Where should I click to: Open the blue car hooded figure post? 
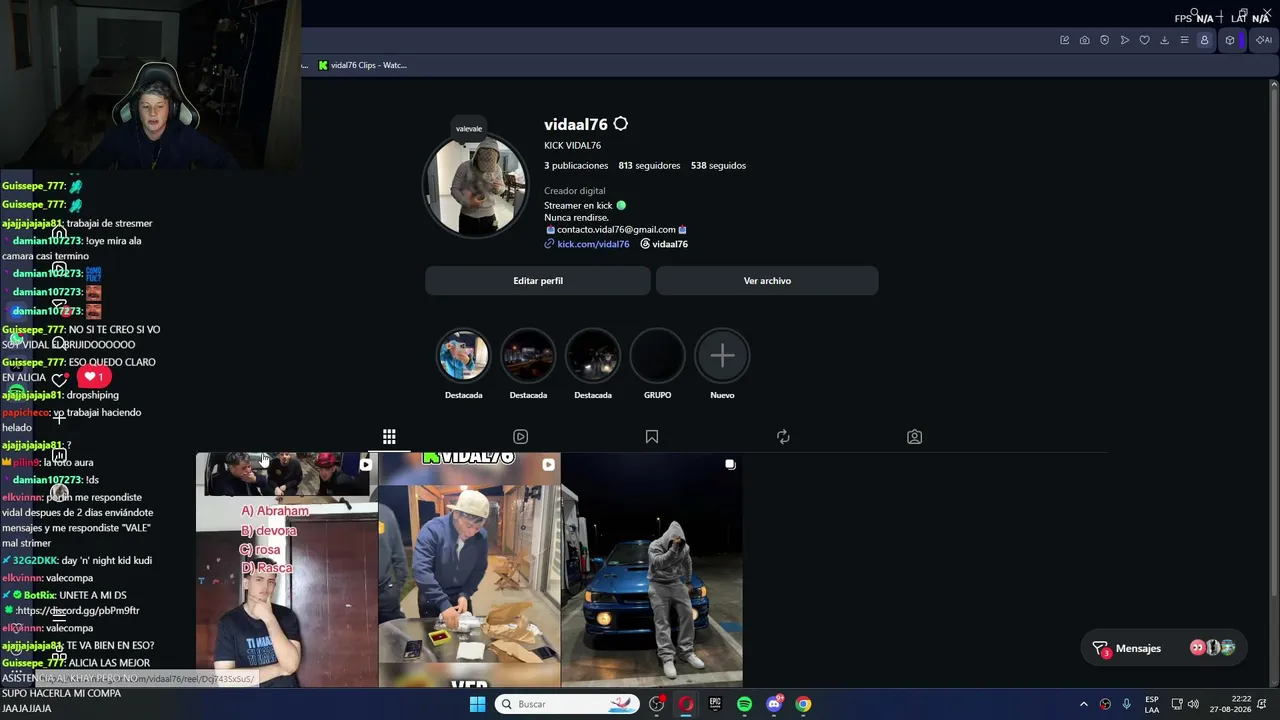click(x=652, y=570)
